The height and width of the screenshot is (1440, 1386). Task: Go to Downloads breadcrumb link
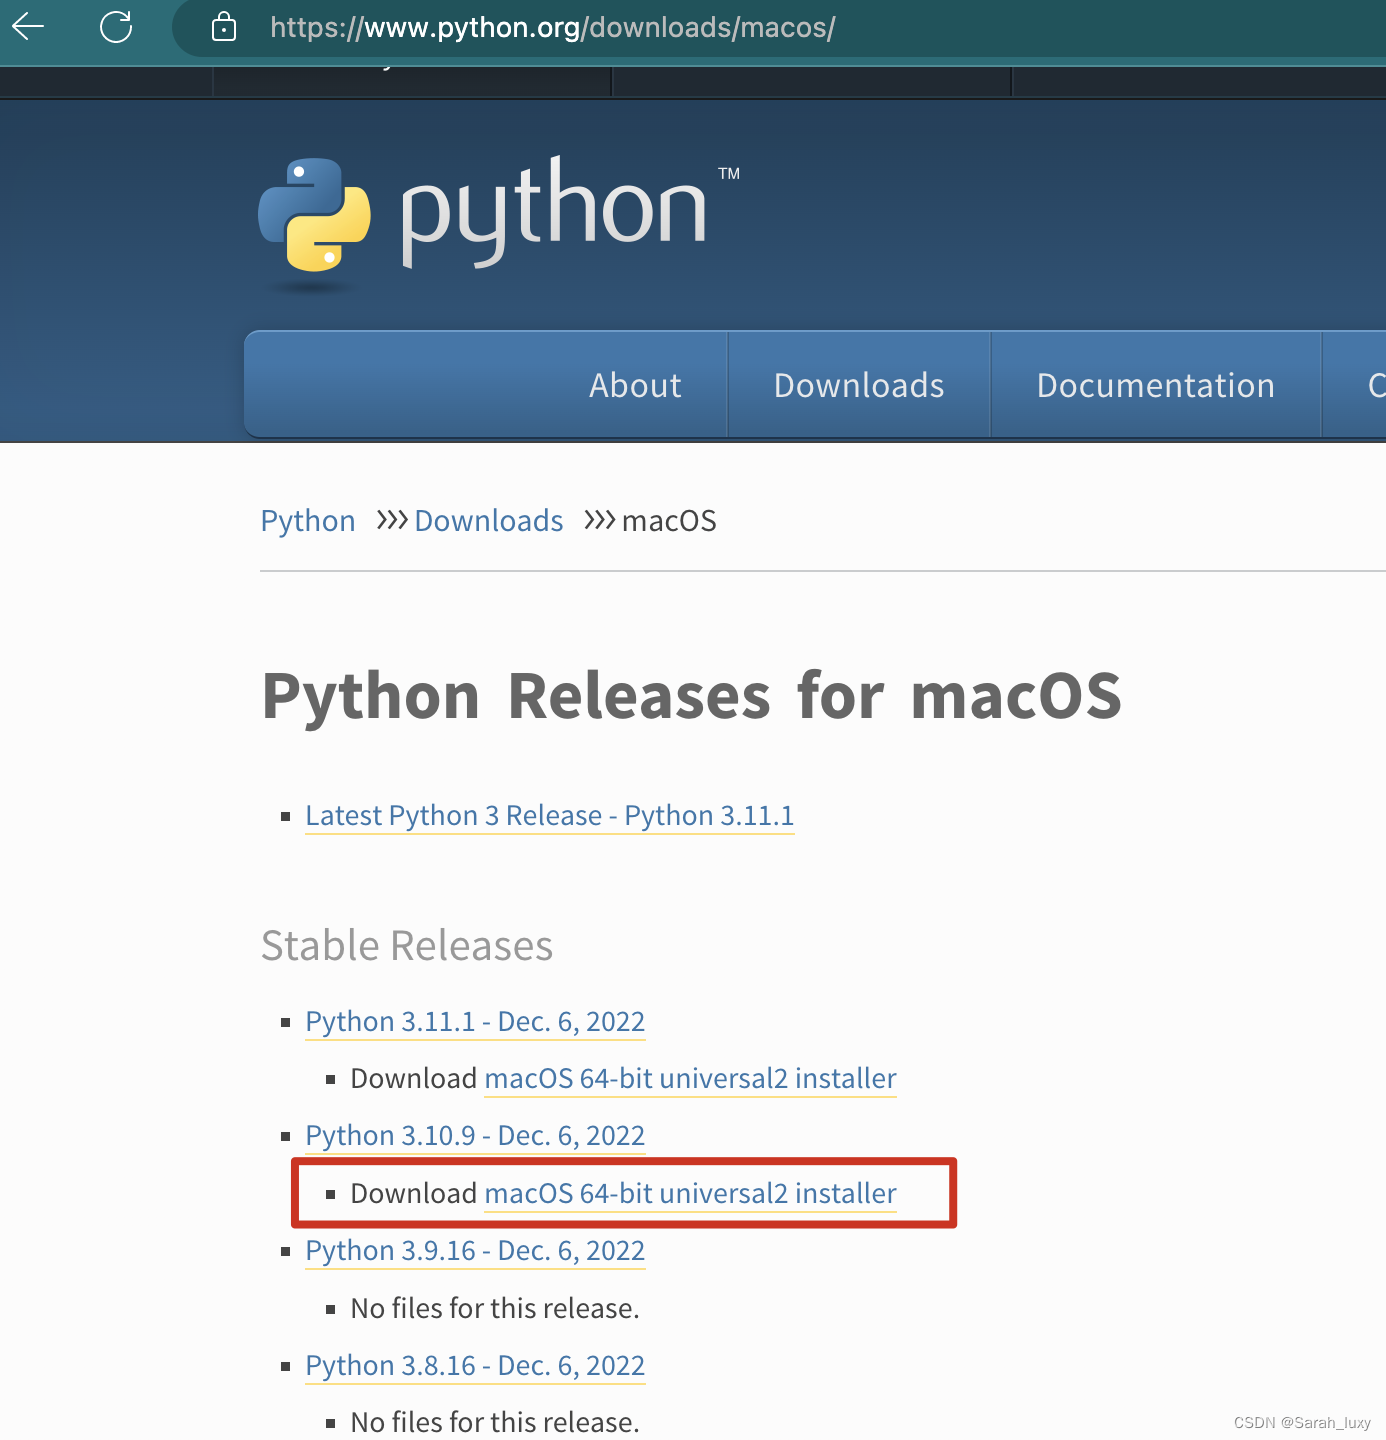[489, 521]
